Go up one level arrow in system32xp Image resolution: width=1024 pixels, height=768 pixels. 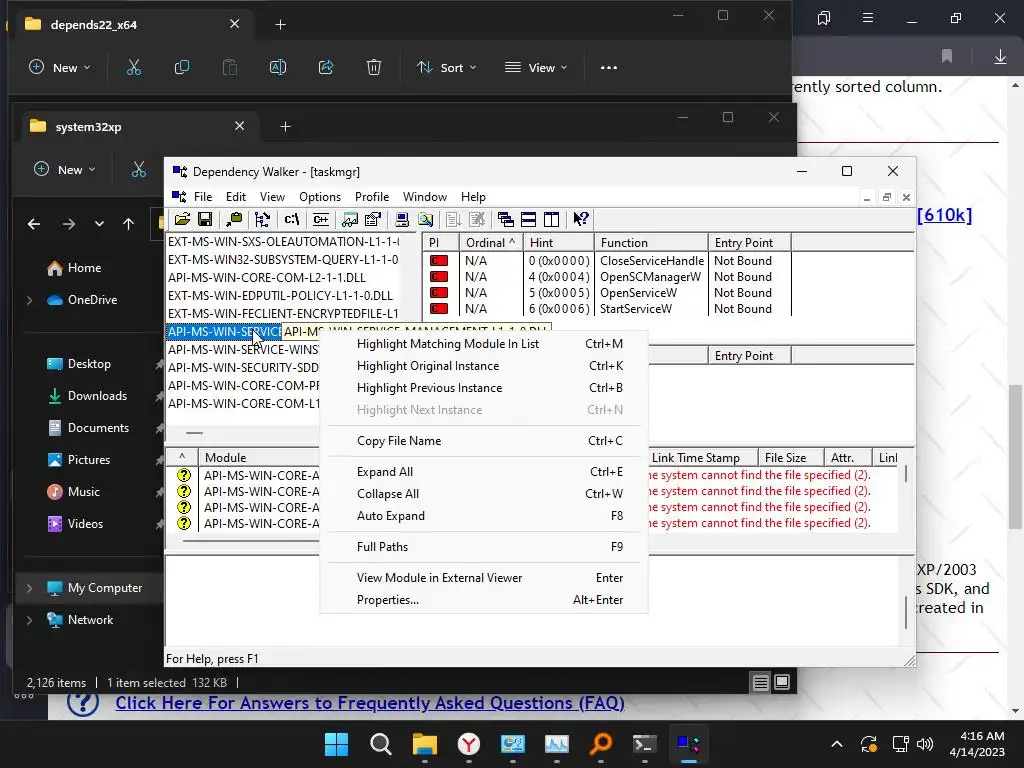[129, 224]
